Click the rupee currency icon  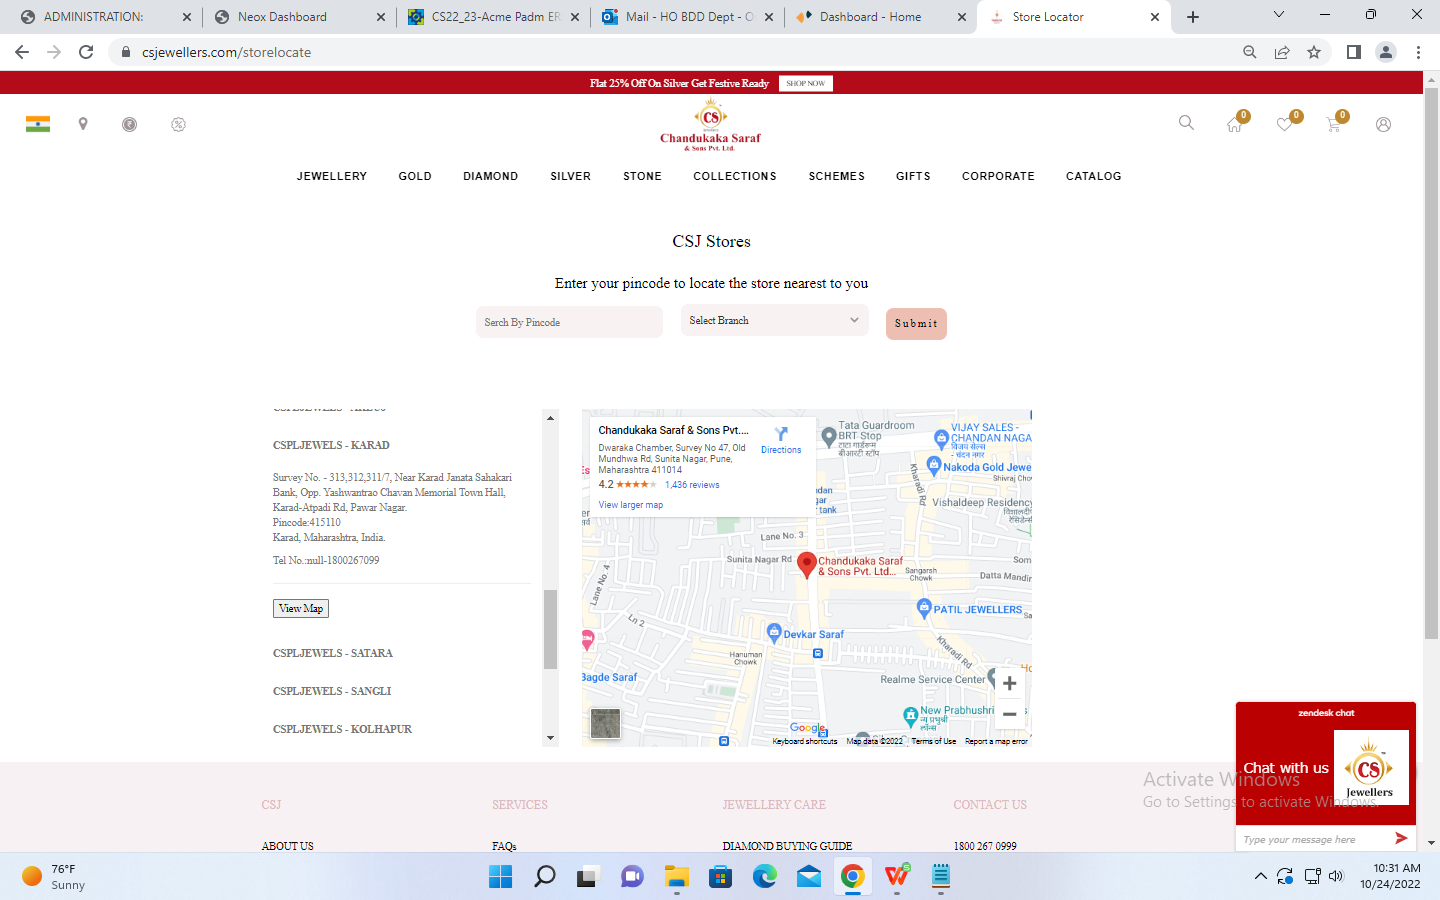click(129, 124)
